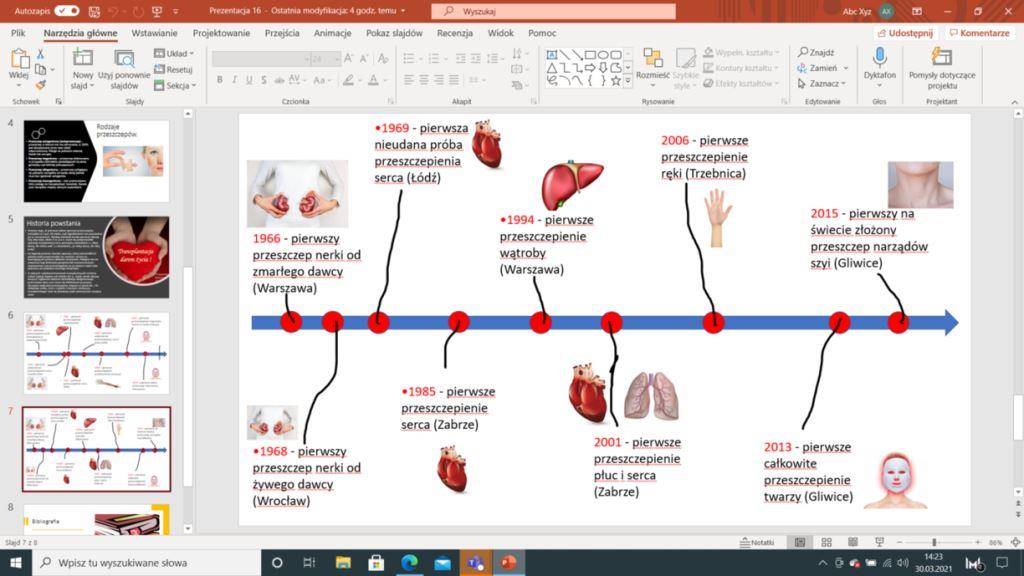Switch to the Wstawianie tab

point(154,32)
